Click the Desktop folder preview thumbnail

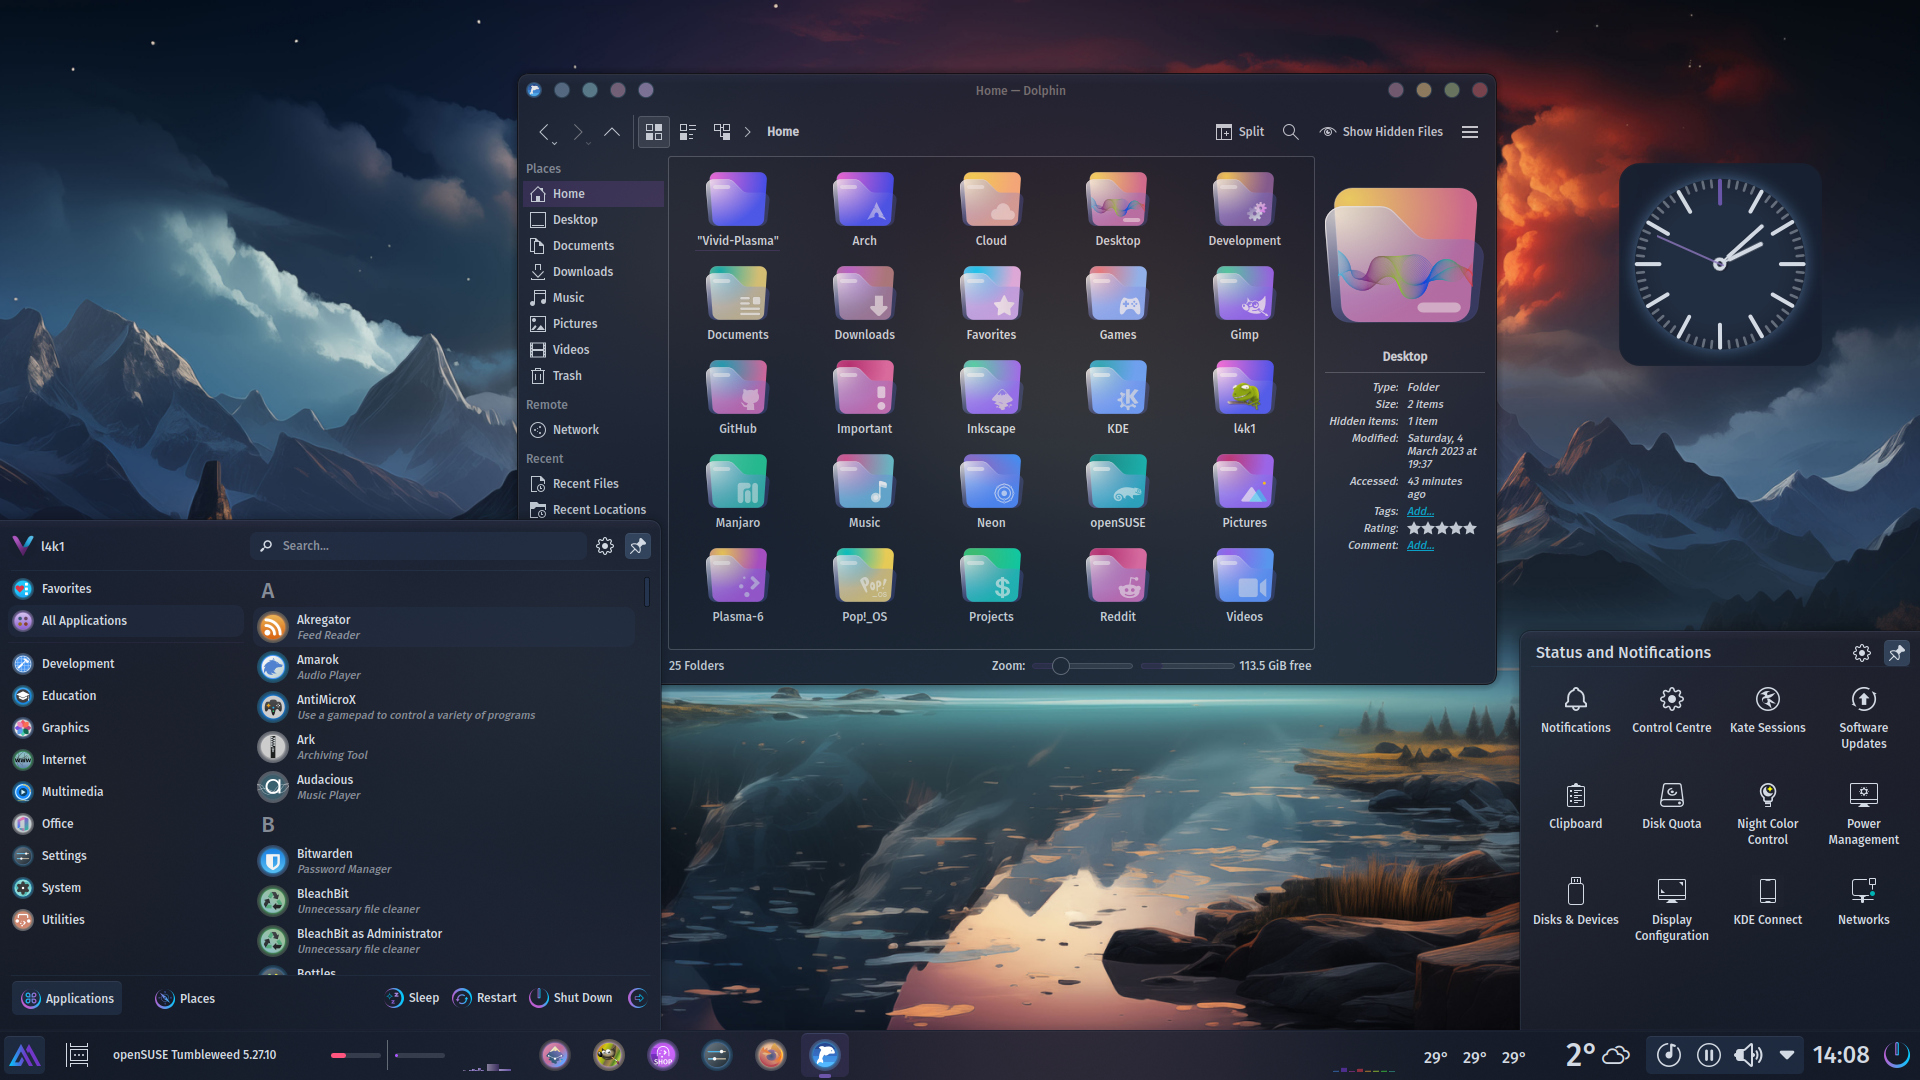click(x=1403, y=255)
